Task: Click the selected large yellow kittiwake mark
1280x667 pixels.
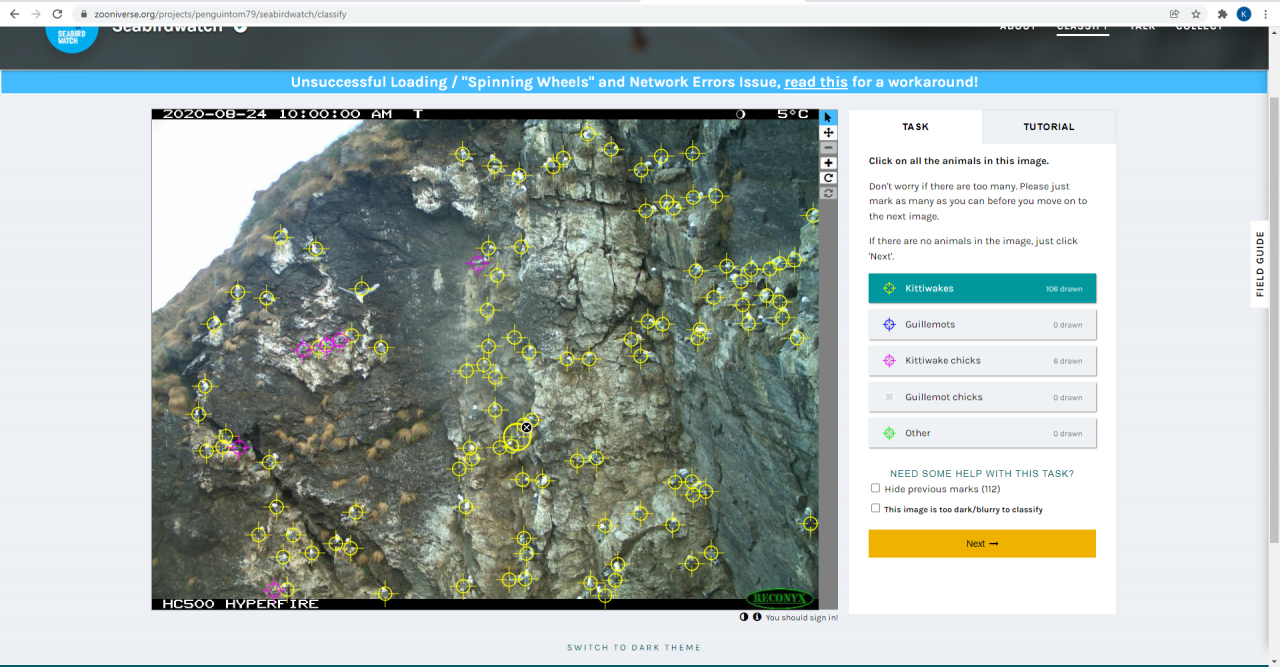Action: click(516, 438)
